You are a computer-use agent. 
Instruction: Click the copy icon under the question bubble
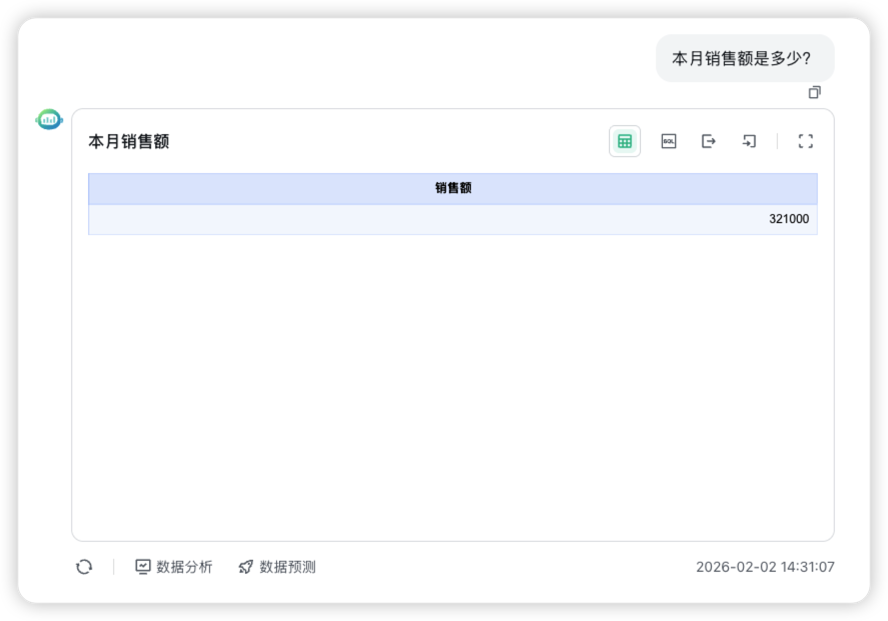coord(815,92)
